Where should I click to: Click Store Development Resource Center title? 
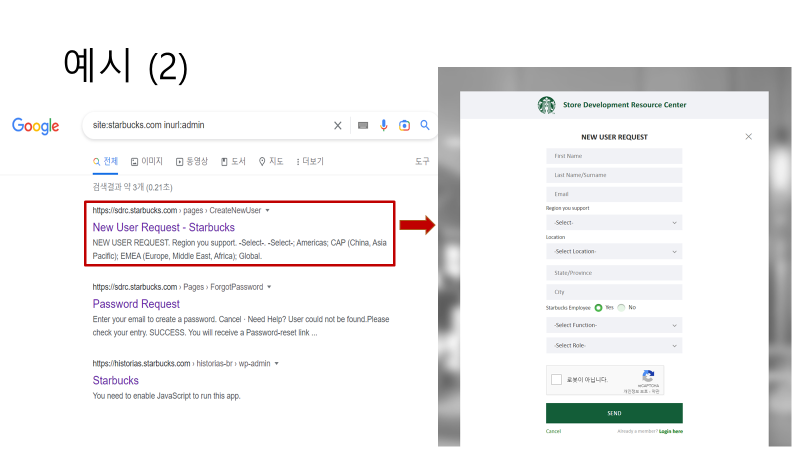624,105
